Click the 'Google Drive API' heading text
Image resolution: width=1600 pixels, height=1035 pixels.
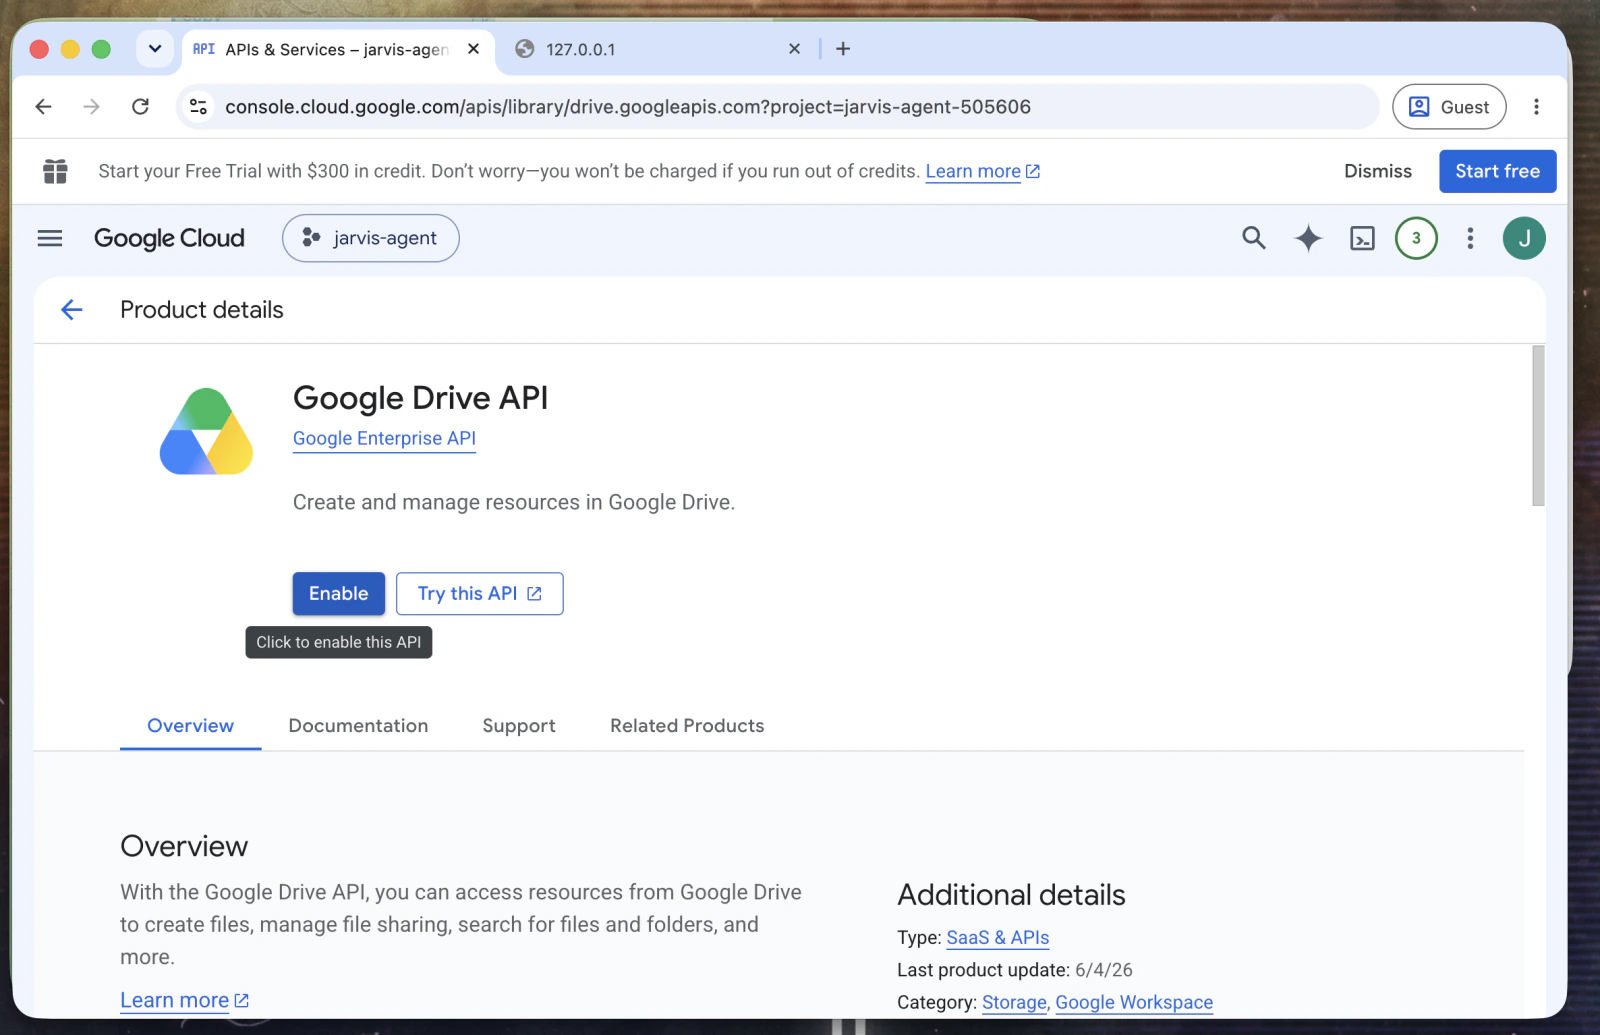420,398
